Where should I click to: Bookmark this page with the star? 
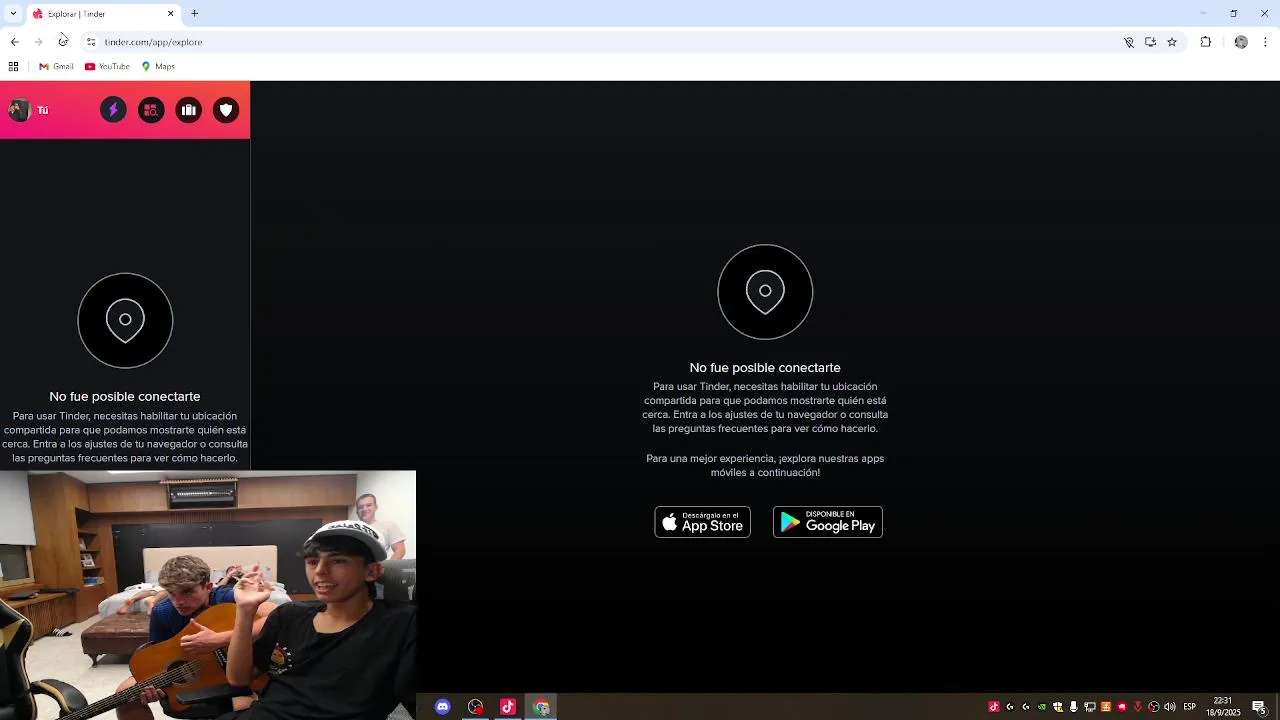[1172, 42]
